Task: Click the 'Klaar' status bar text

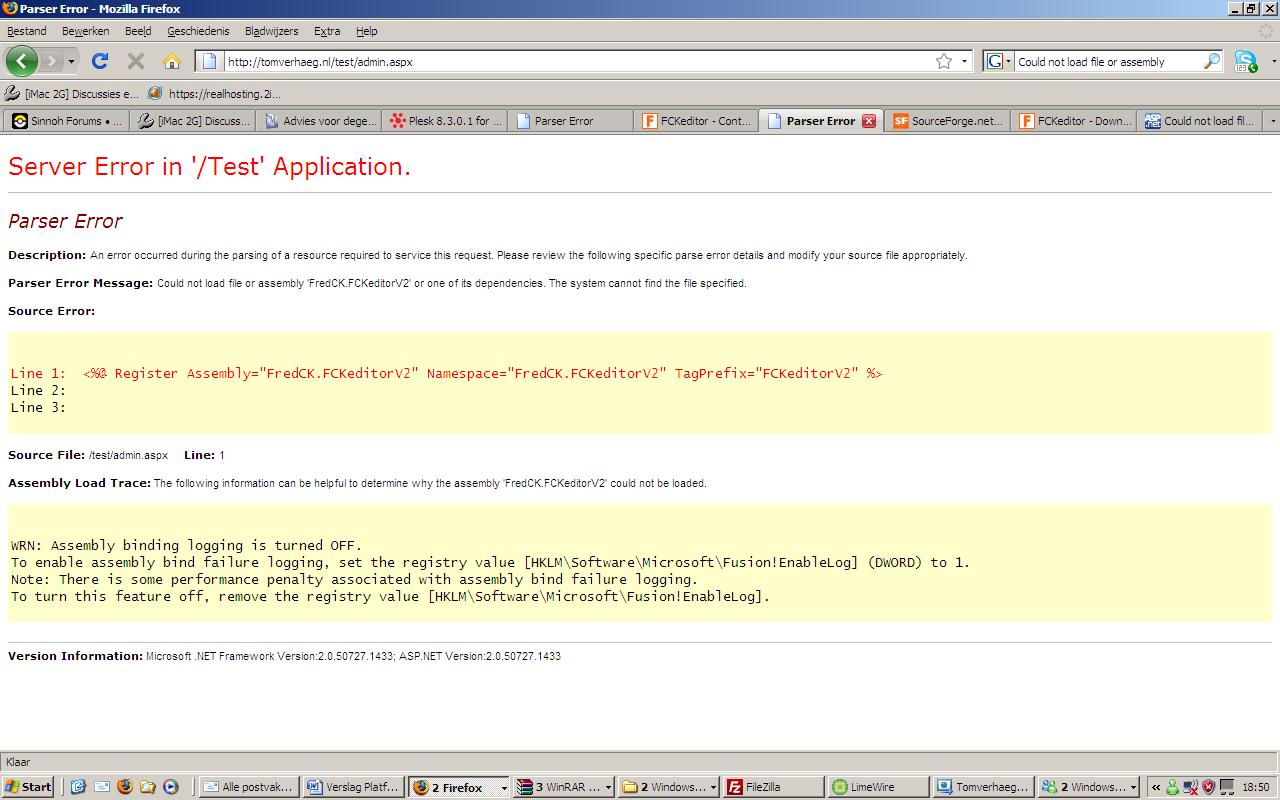Action: coord(18,761)
